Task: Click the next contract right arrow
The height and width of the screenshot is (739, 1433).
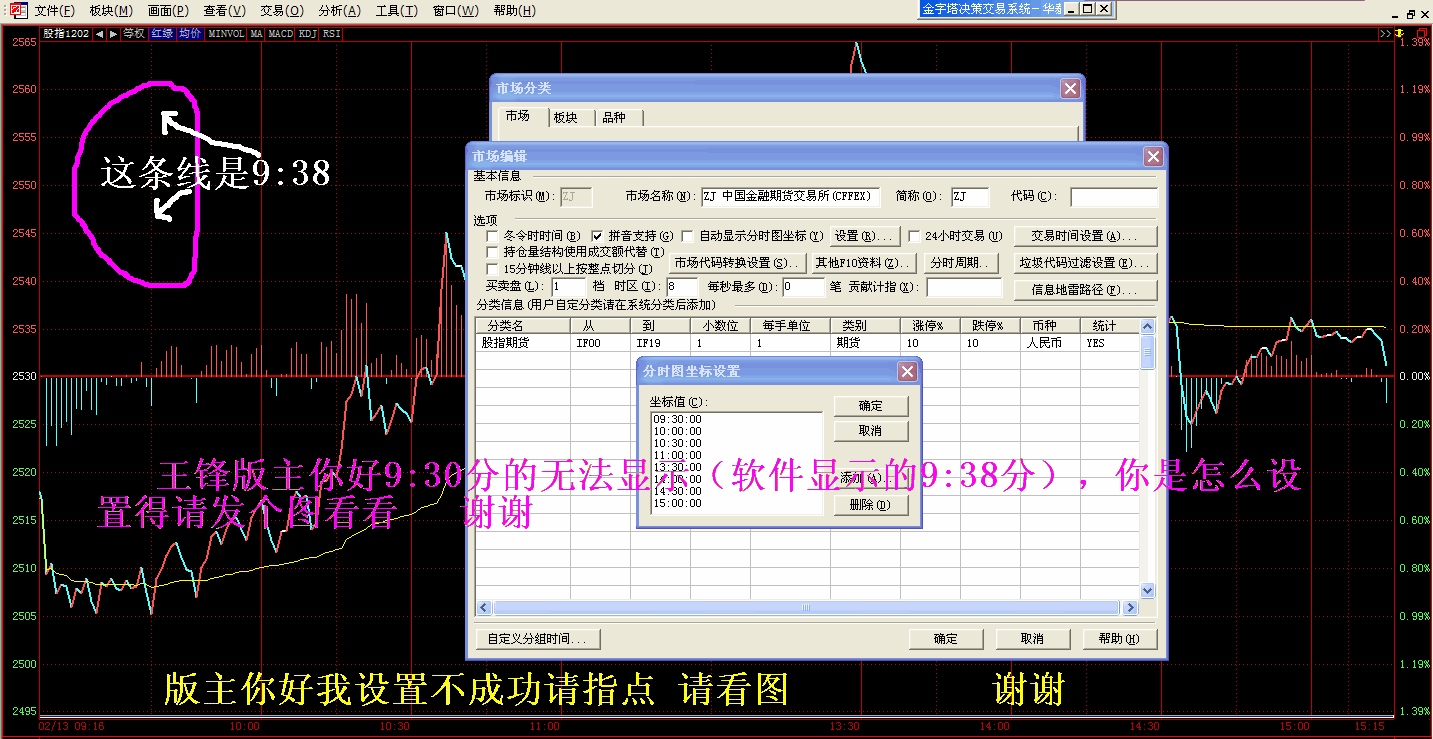Action: [x=113, y=34]
